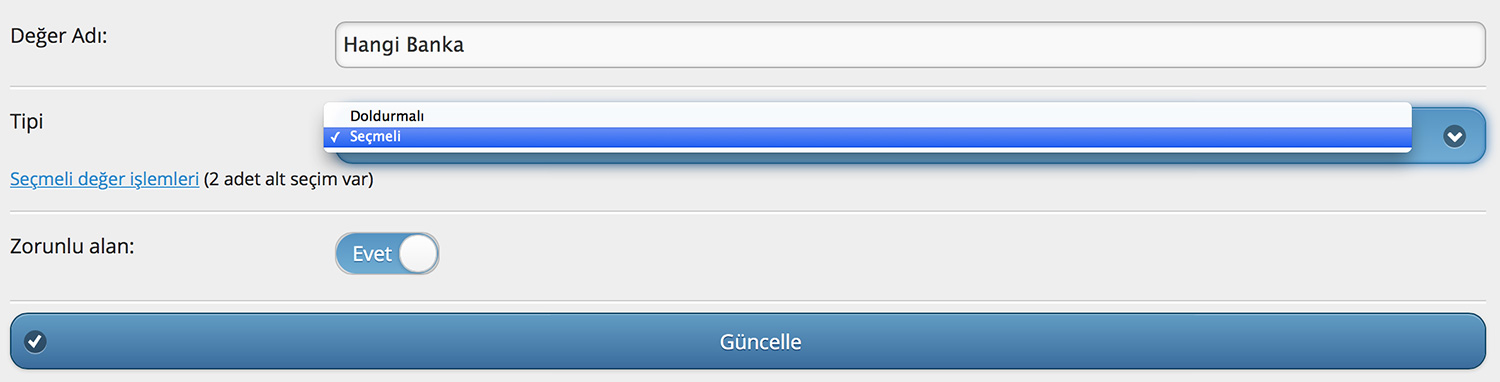Pick the Doldurmalı entry text

[387, 116]
